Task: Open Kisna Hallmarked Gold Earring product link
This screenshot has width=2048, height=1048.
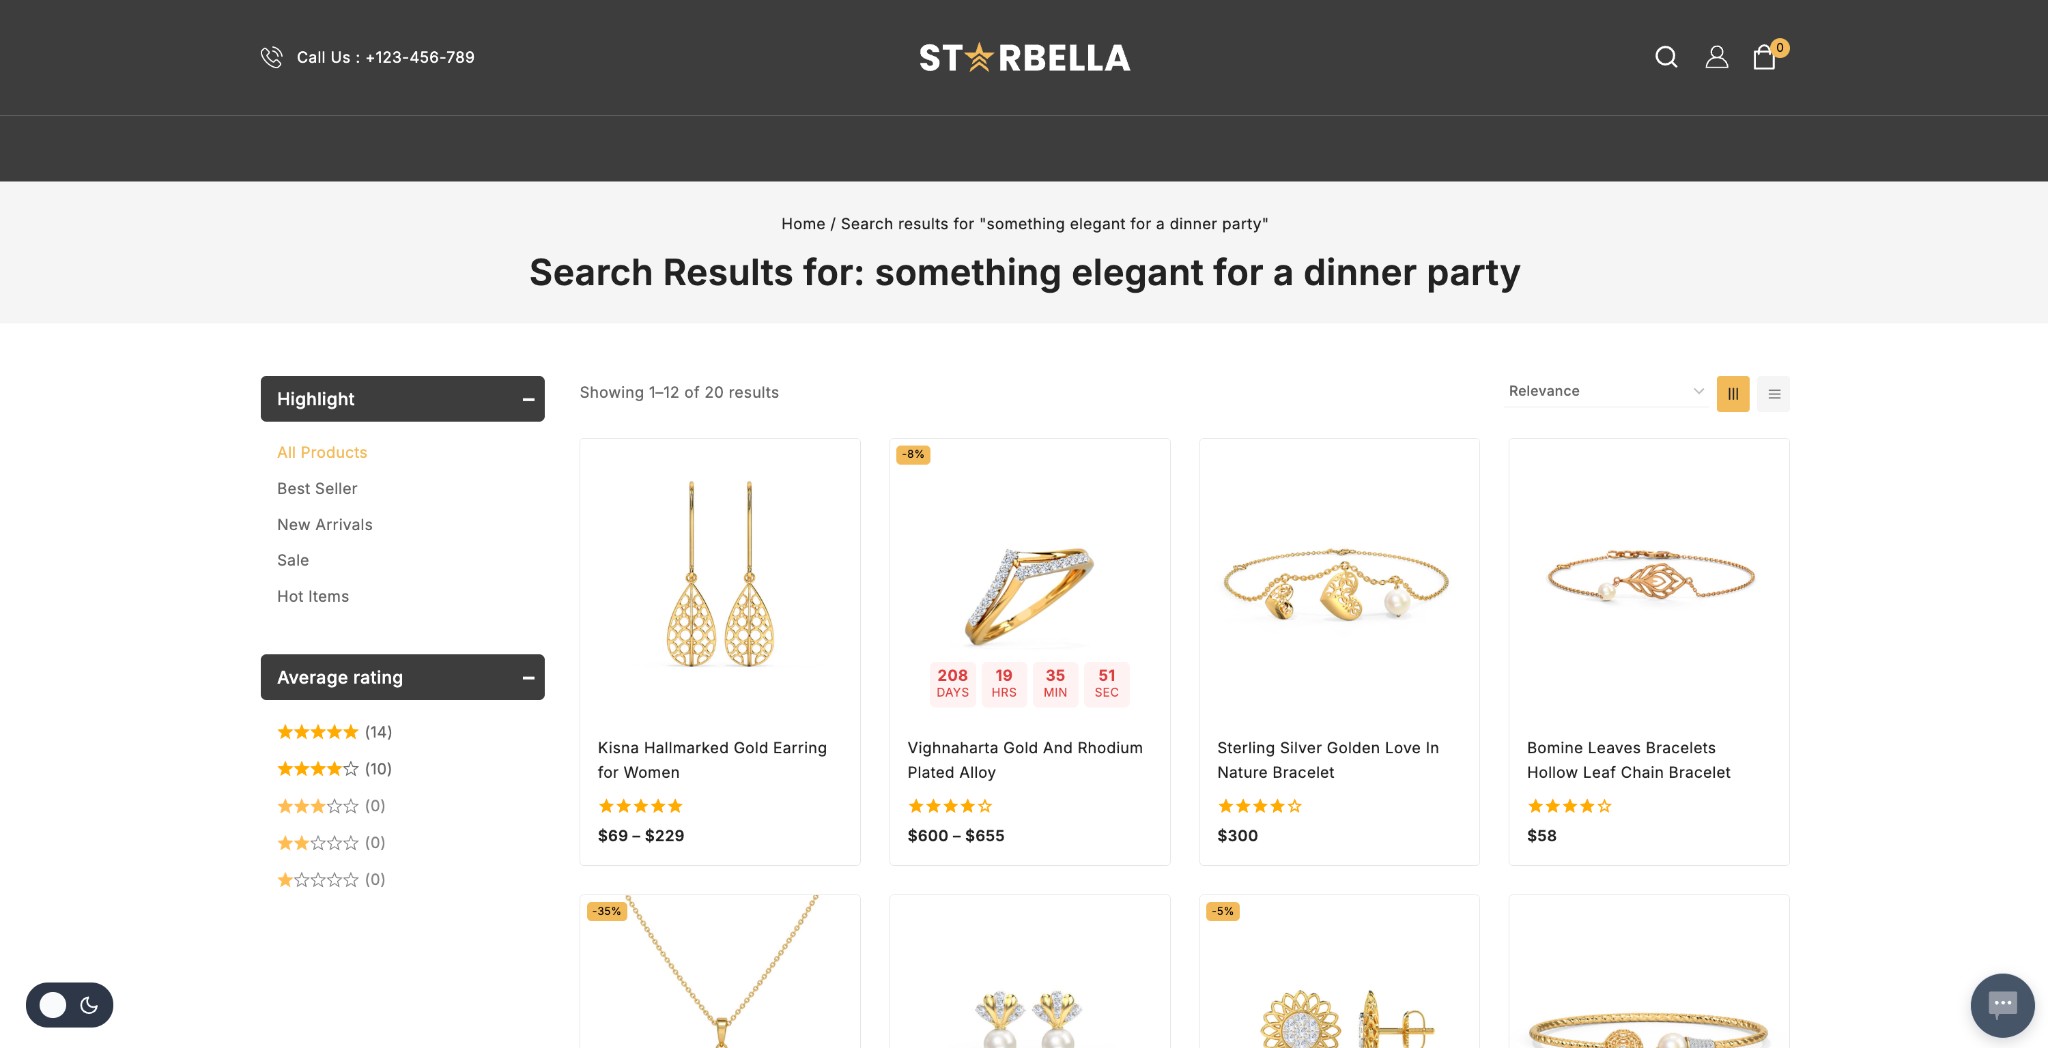Action: pos(712,759)
